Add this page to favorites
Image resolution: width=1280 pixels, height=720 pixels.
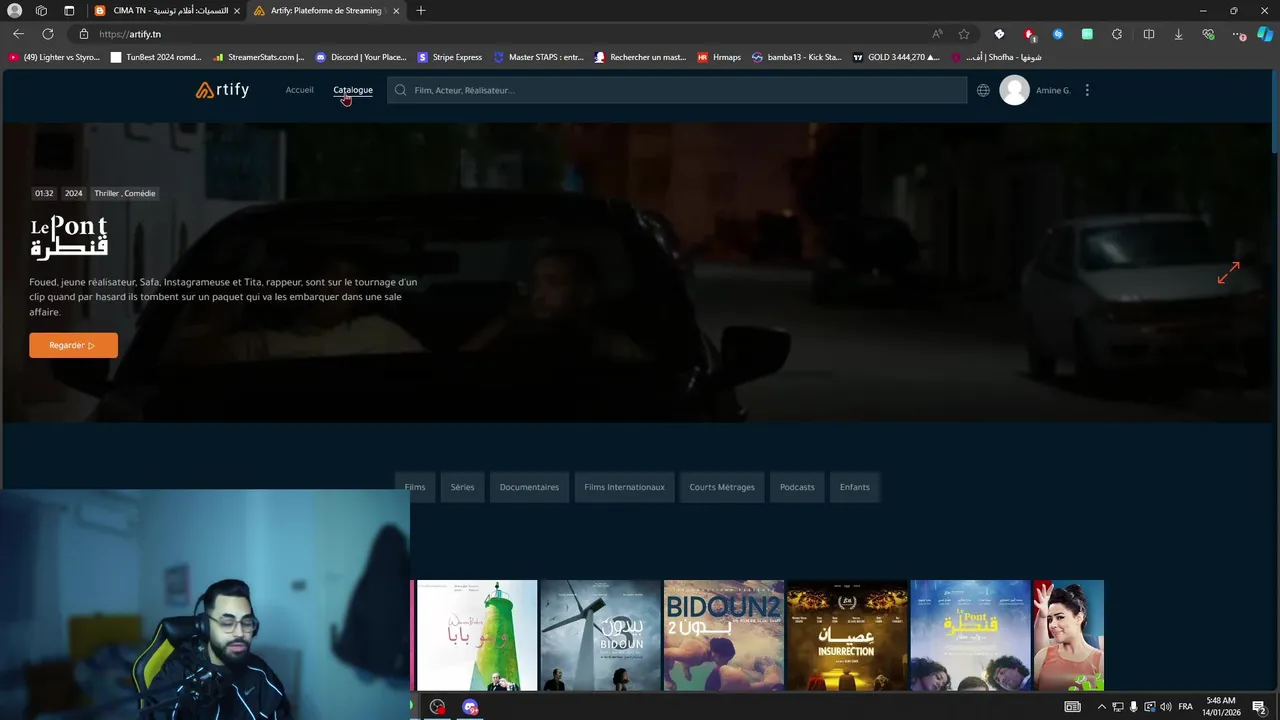(x=964, y=34)
